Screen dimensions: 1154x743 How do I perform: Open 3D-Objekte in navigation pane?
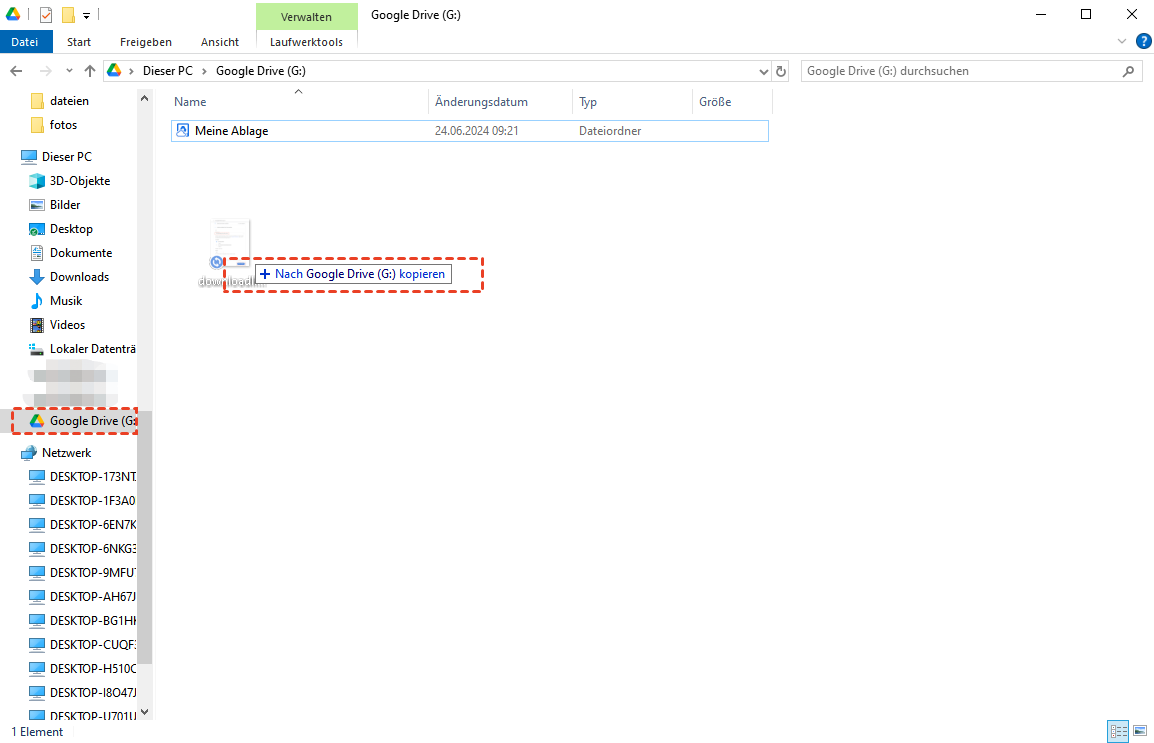pos(80,181)
